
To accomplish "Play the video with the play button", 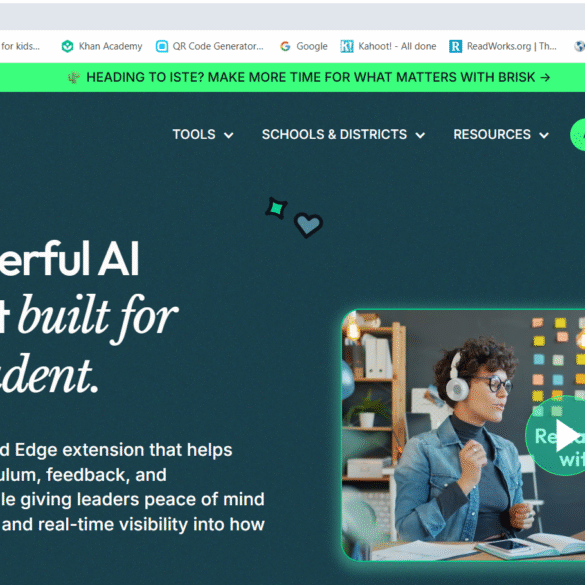I will tap(568, 435).
